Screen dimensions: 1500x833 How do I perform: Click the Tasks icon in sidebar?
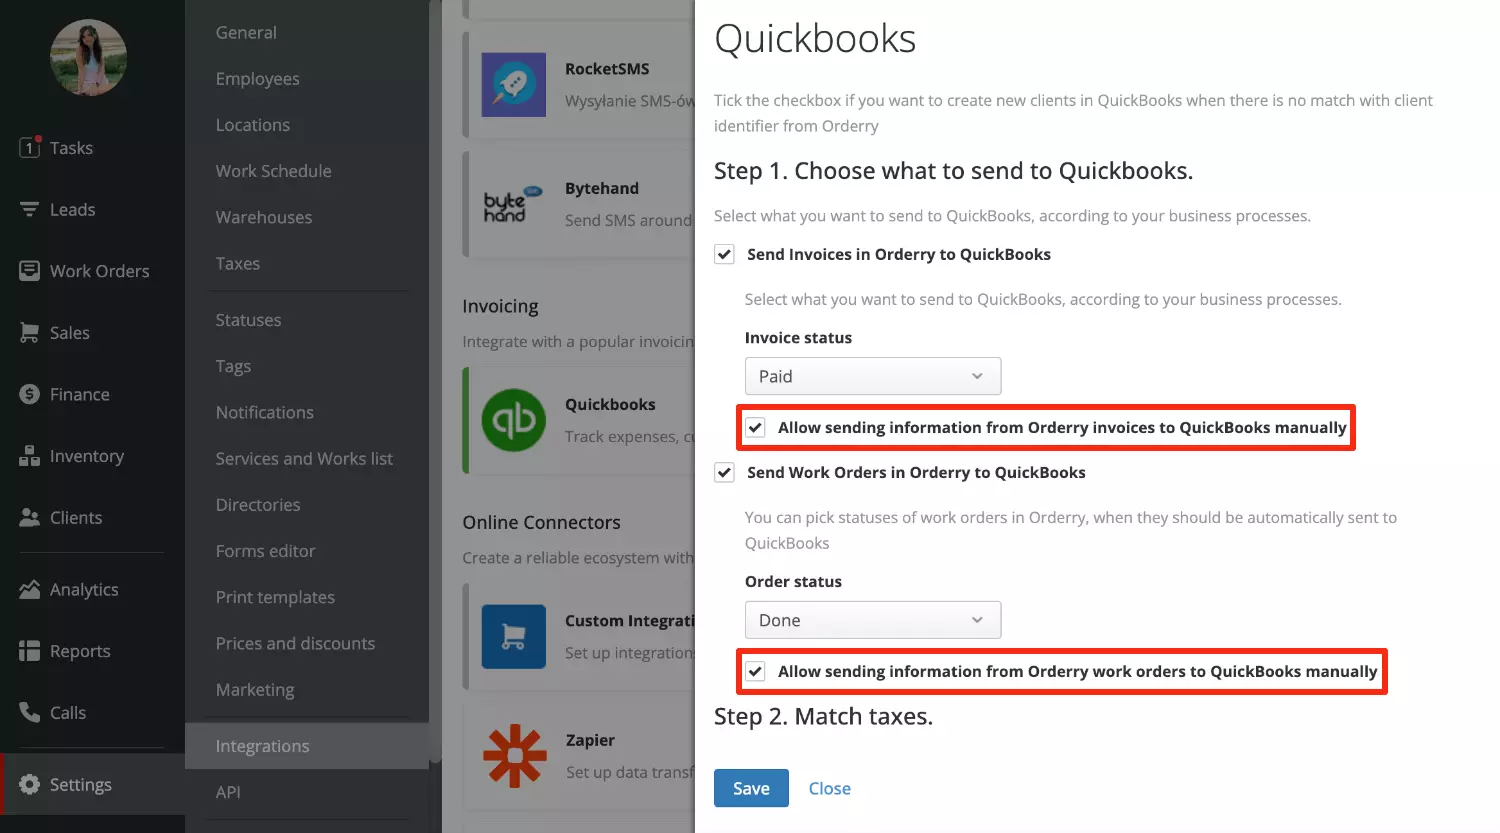30,147
